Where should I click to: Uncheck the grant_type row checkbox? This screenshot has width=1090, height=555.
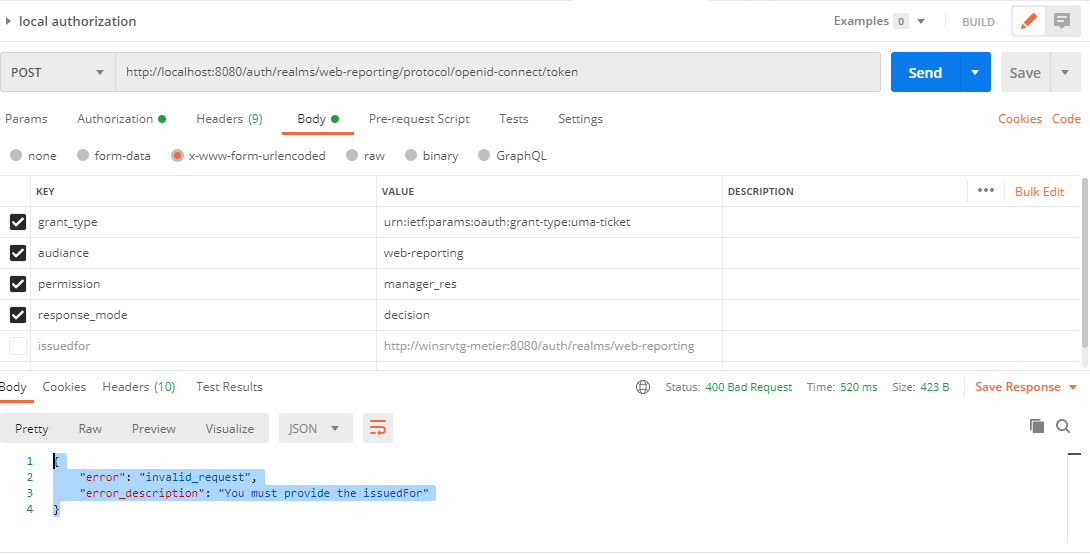[18, 223]
